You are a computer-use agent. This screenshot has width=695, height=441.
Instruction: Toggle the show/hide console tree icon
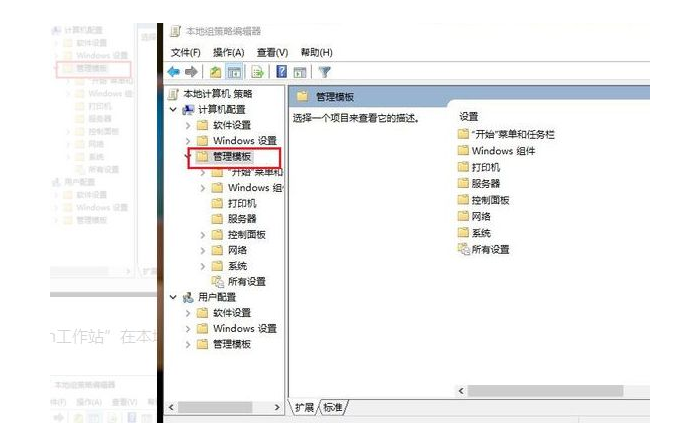[x=234, y=72]
